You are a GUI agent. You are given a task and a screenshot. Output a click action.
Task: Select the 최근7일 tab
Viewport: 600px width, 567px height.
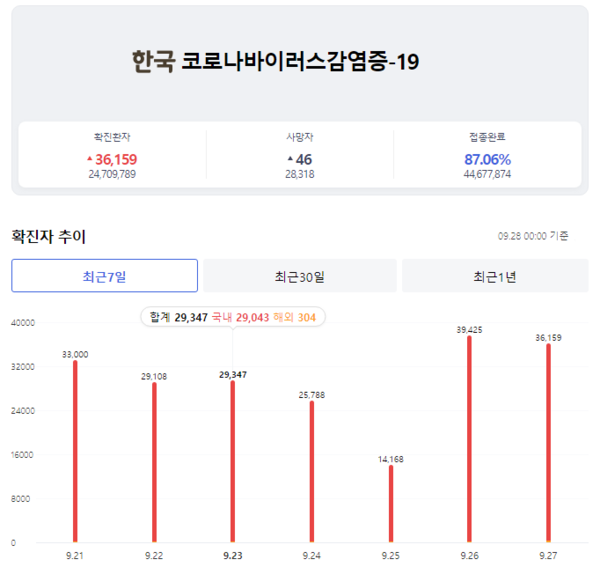pos(104,276)
